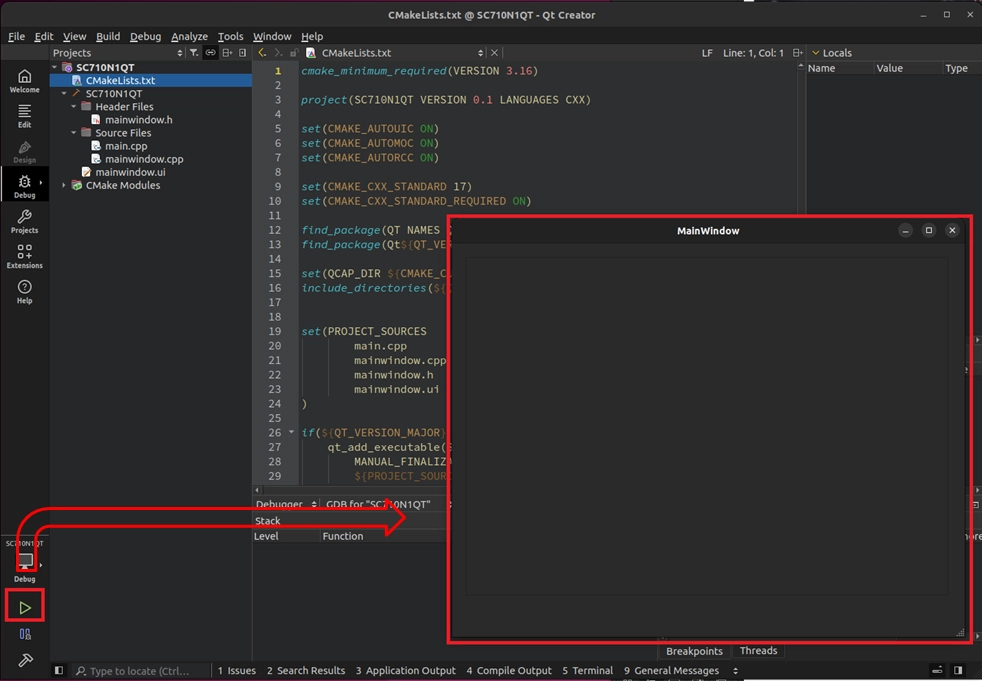This screenshot has height=681, width=982.
Task: Toggle the right sidebar visibility
Action: click(x=958, y=671)
